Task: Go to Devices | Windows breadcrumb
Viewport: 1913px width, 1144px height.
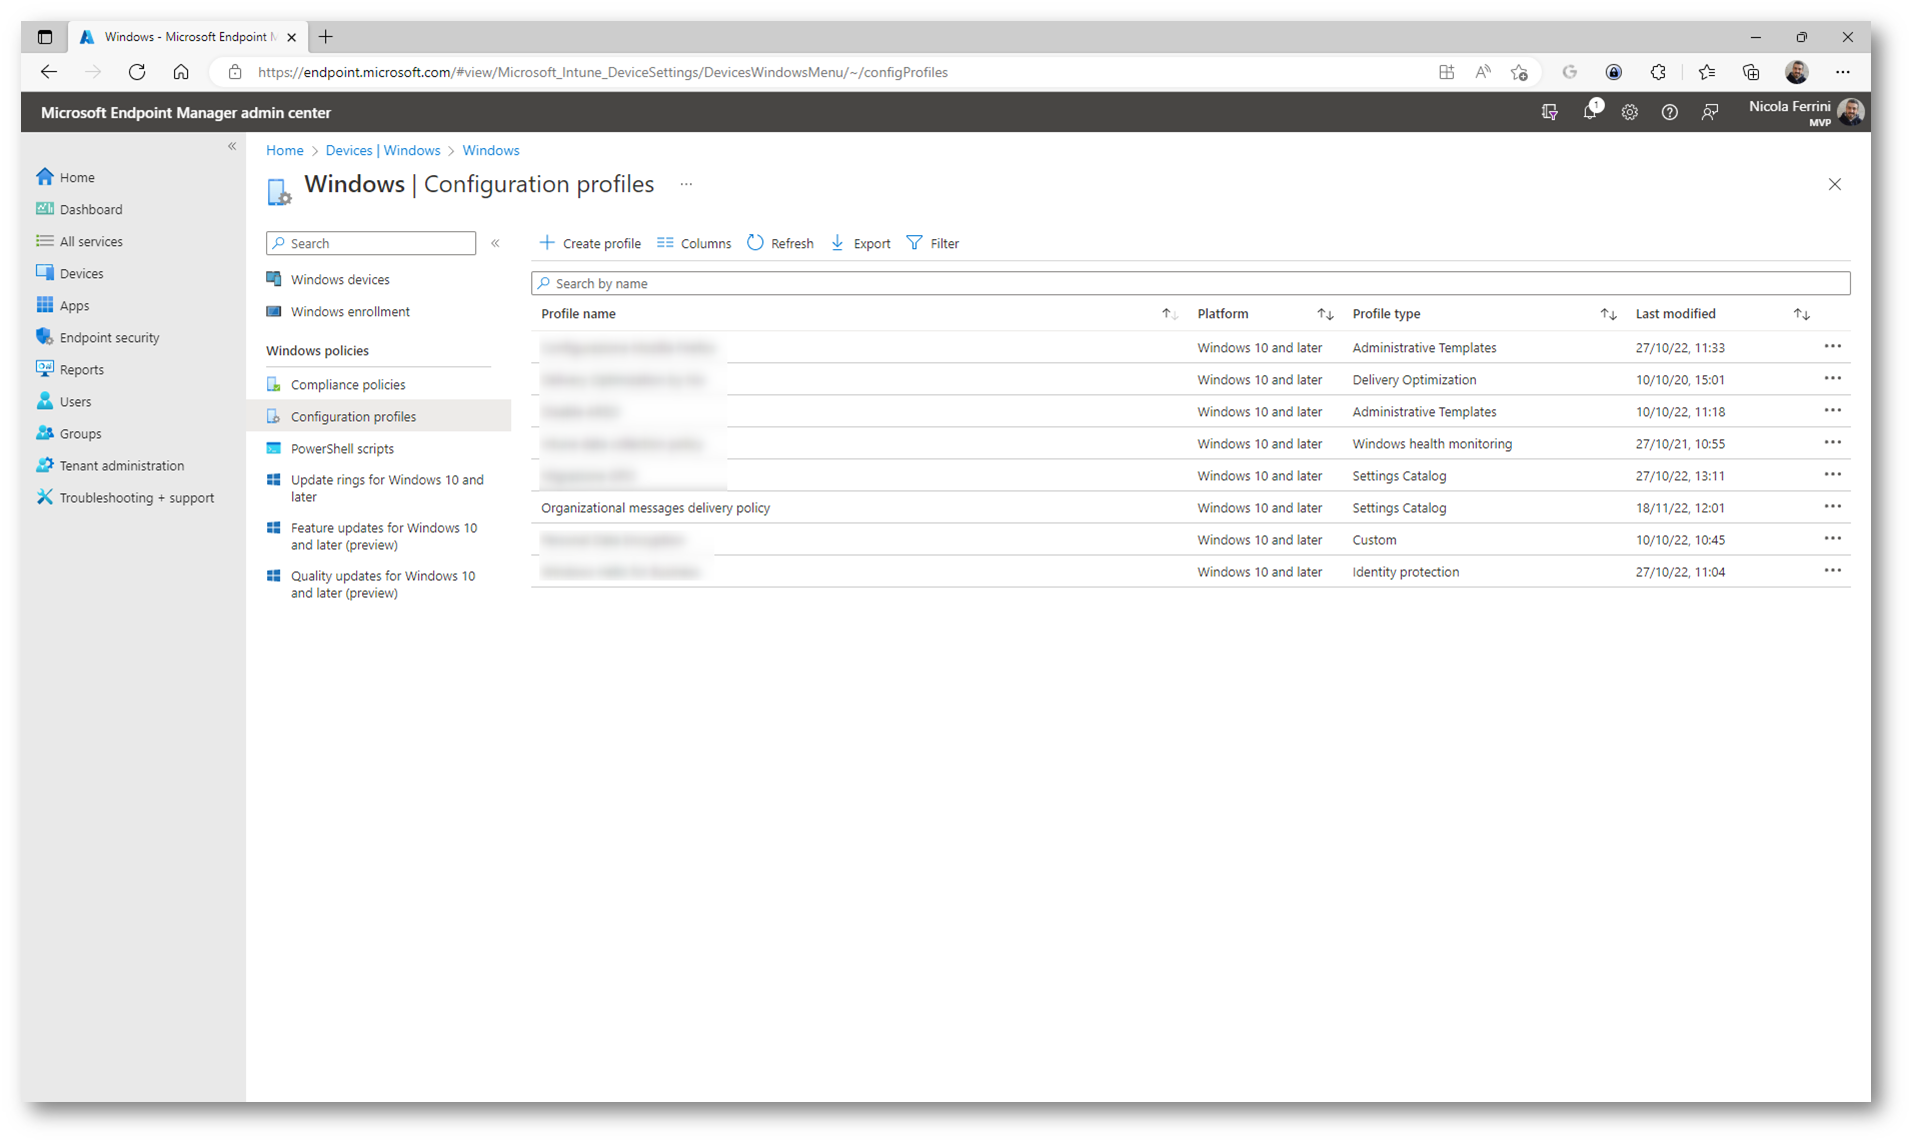Action: [x=382, y=150]
